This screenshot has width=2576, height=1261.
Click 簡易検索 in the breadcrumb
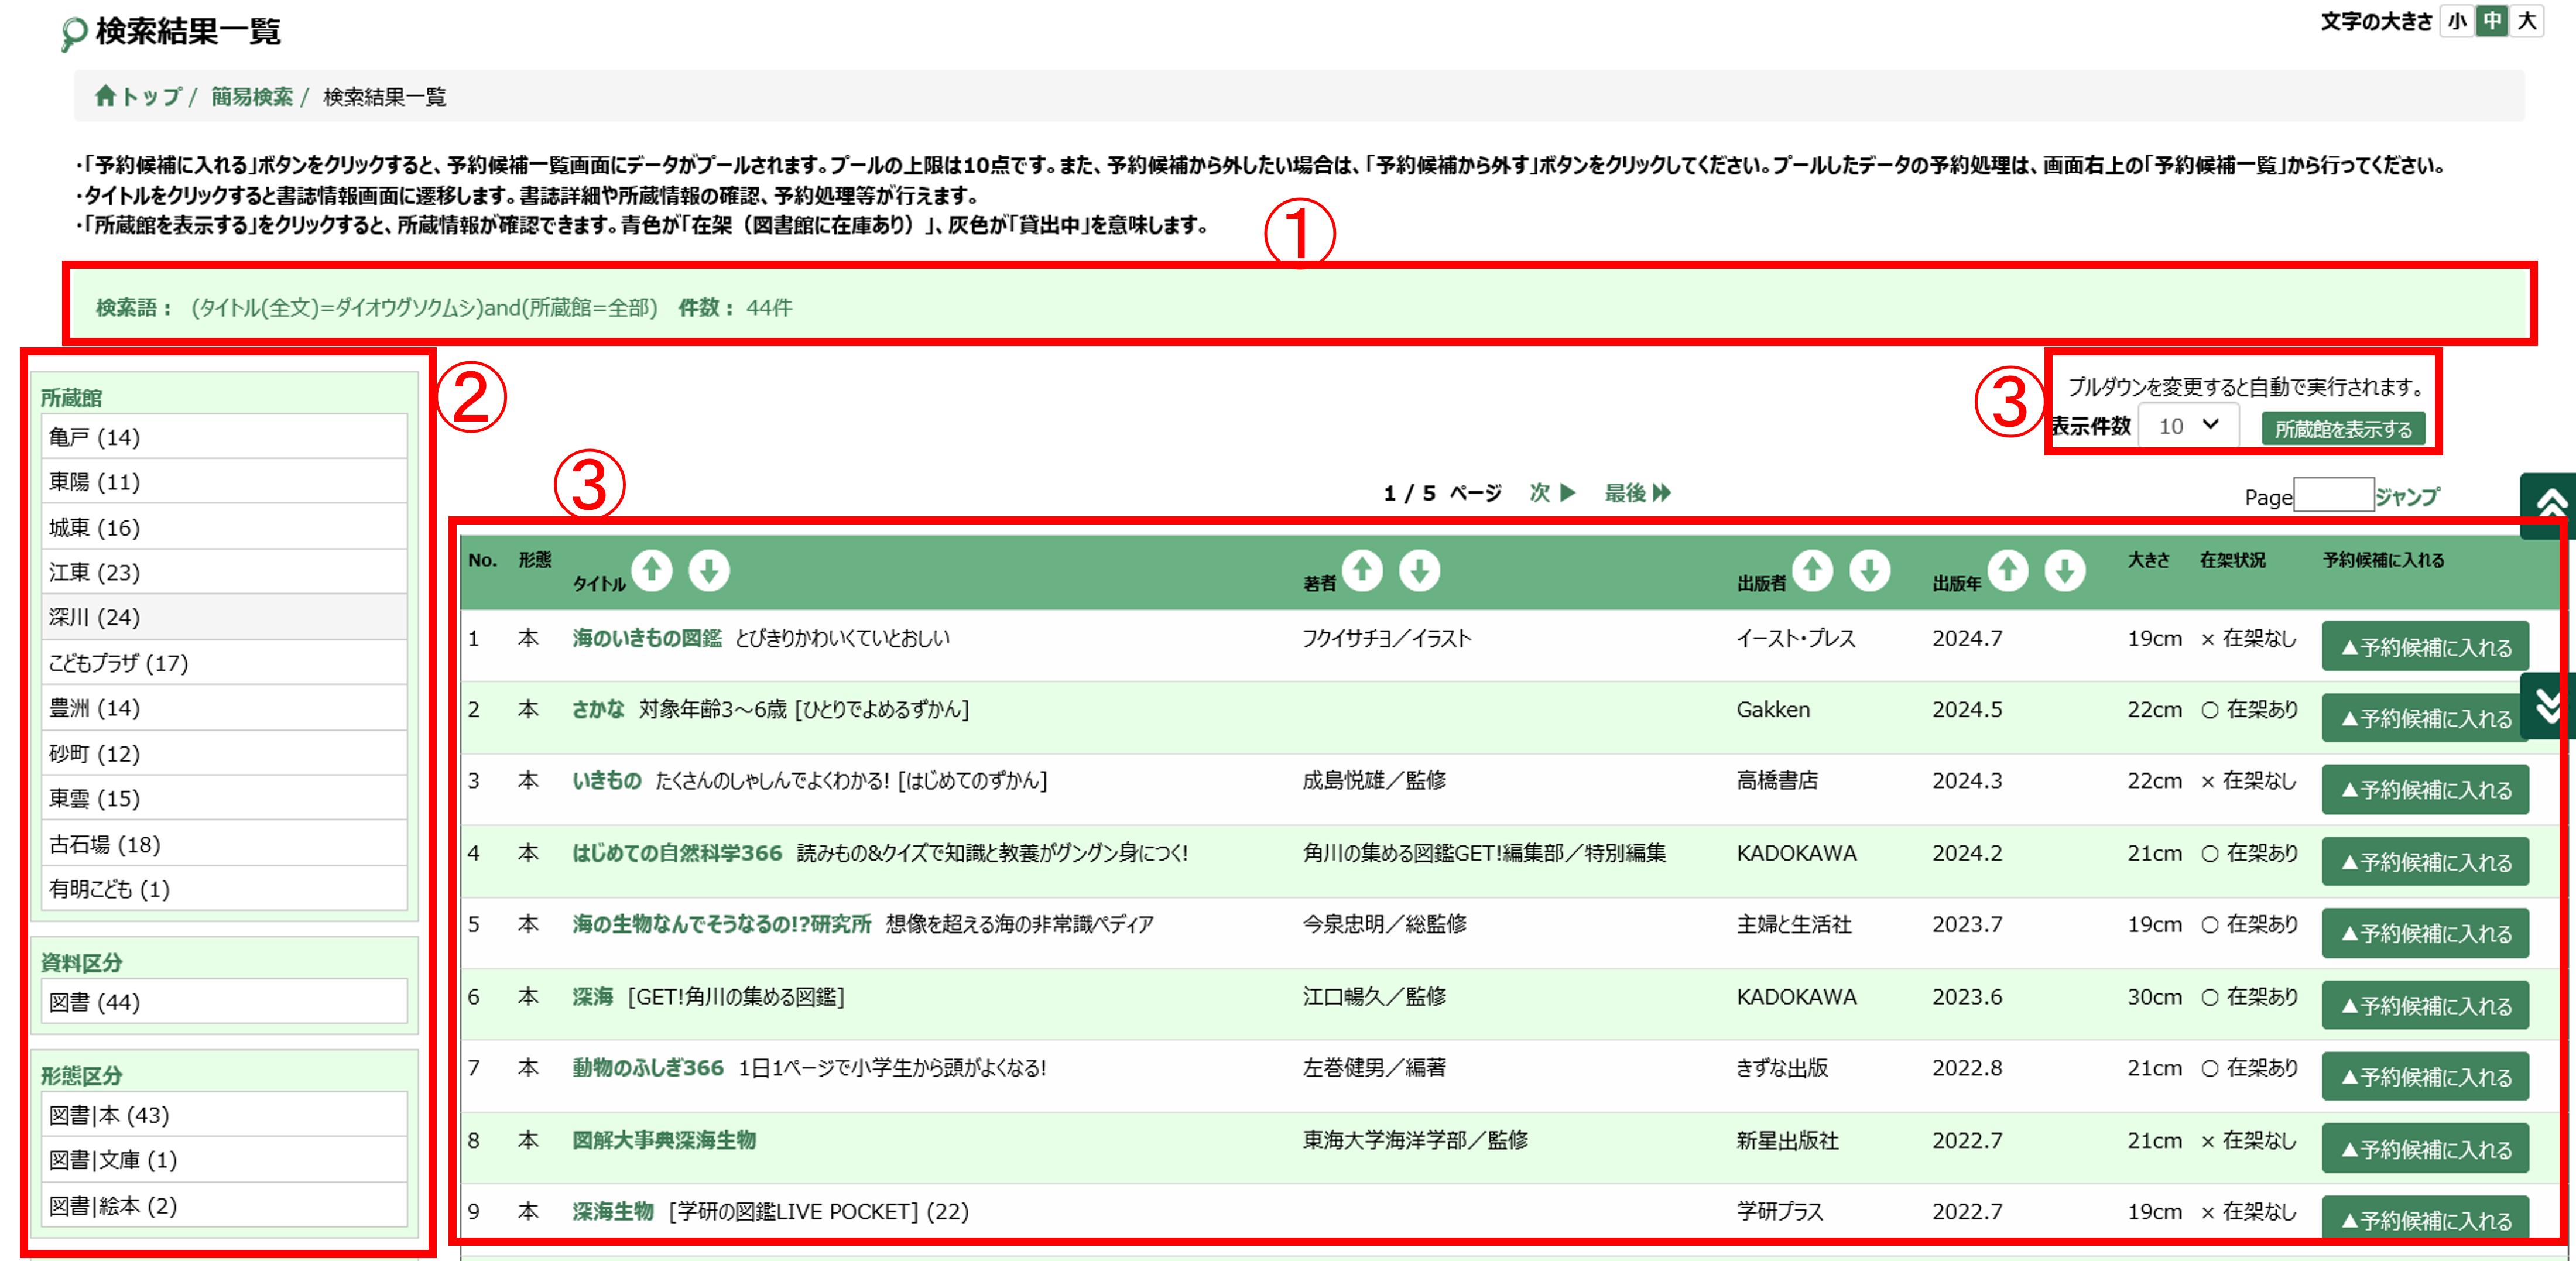coord(252,98)
